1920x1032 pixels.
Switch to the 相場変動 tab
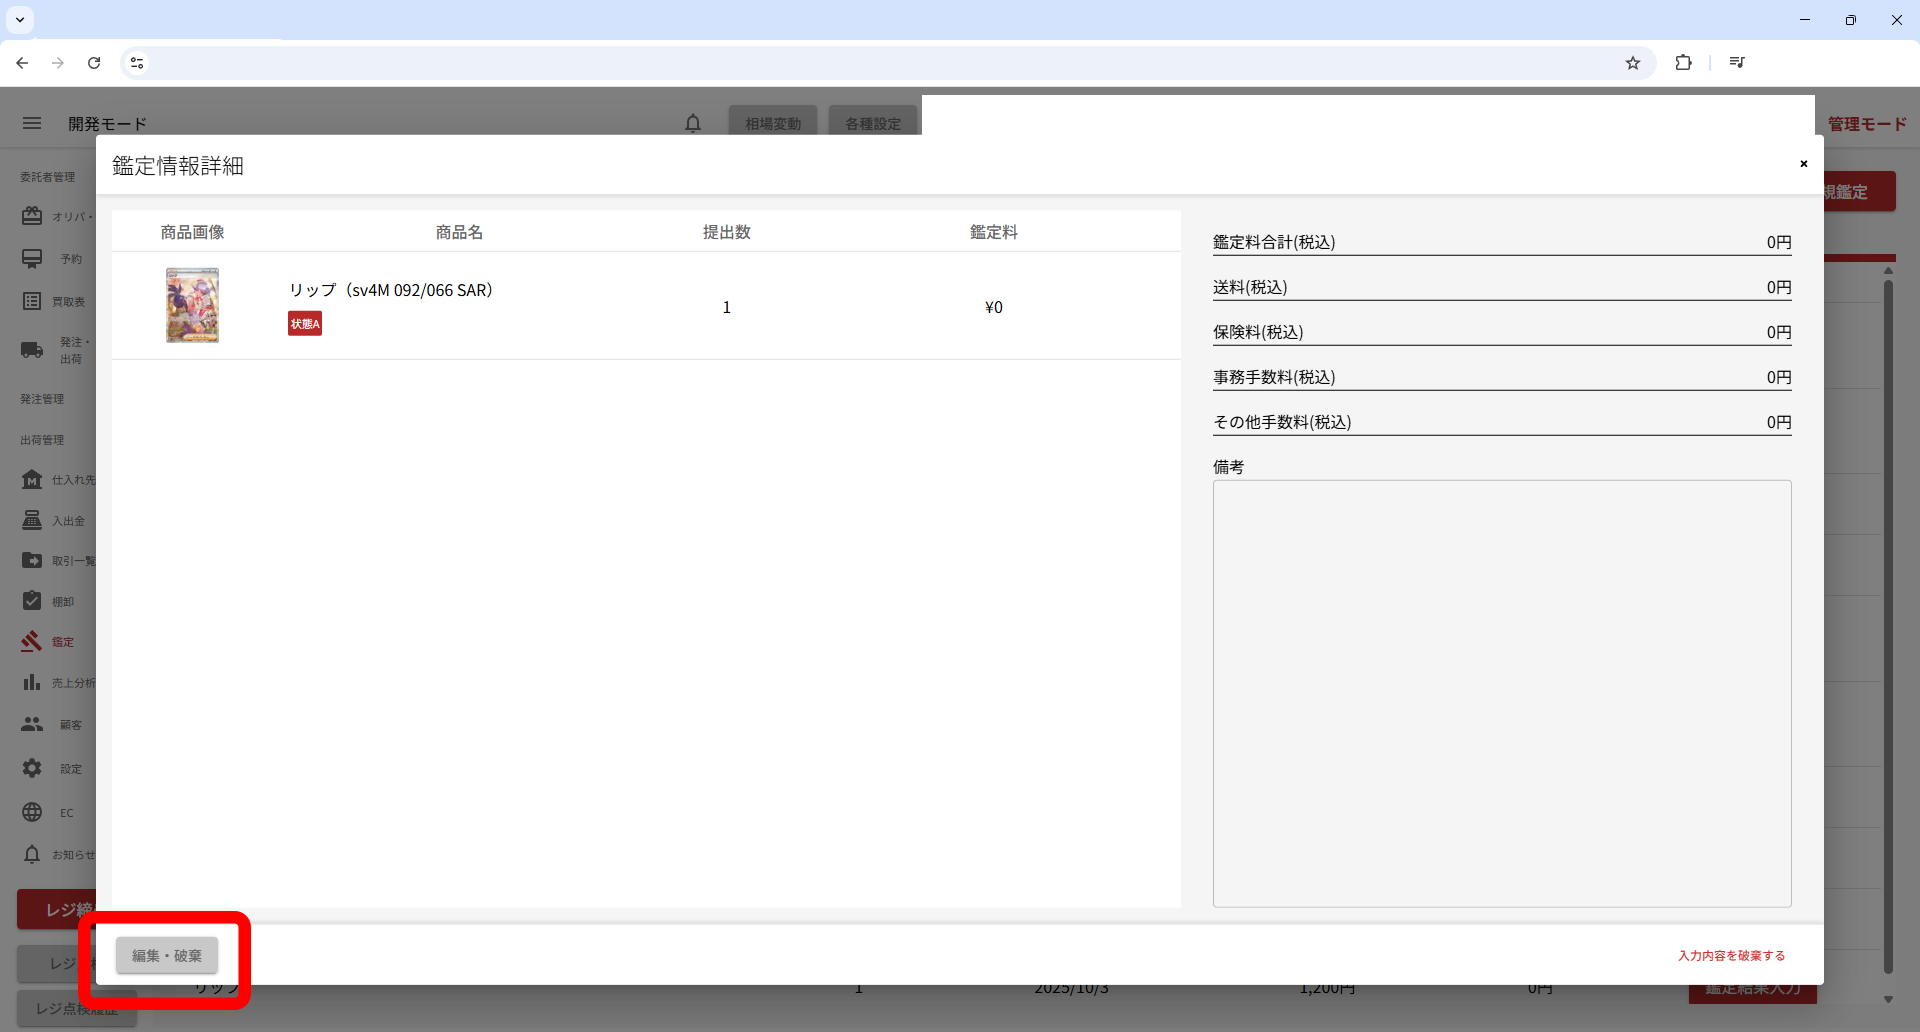point(773,123)
